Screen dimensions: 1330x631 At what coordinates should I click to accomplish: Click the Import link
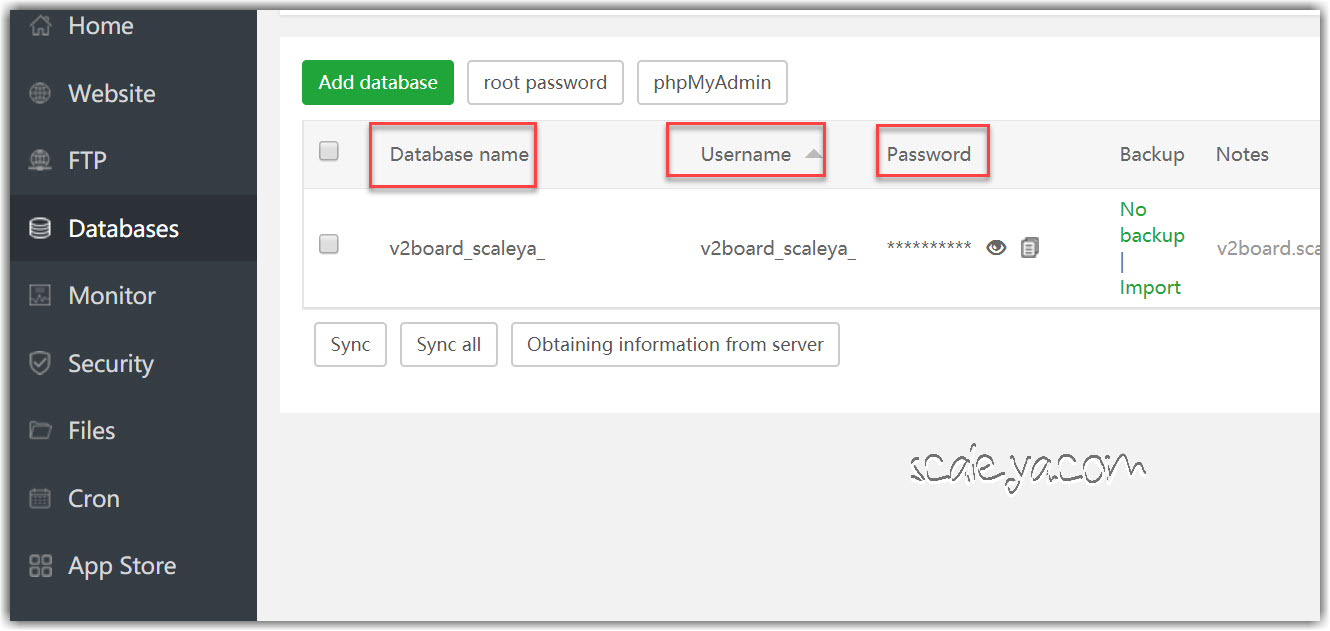point(1150,288)
